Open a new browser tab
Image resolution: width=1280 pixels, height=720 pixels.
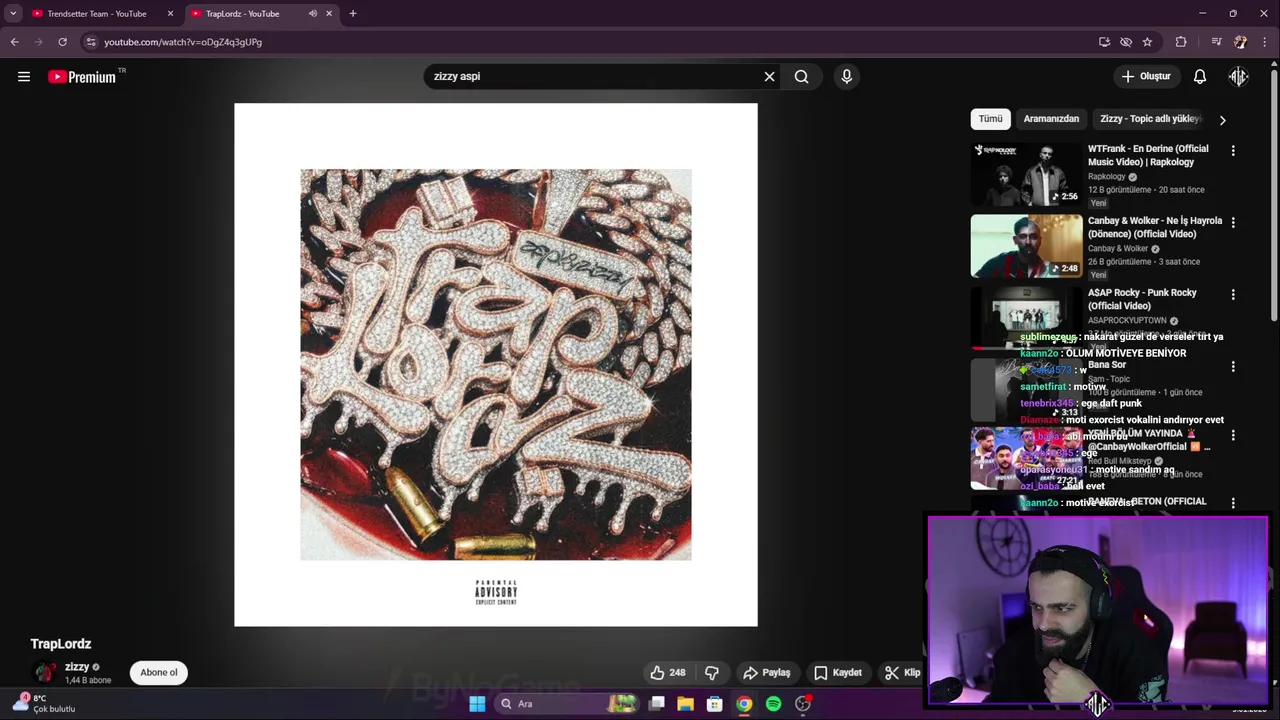point(352,14)
